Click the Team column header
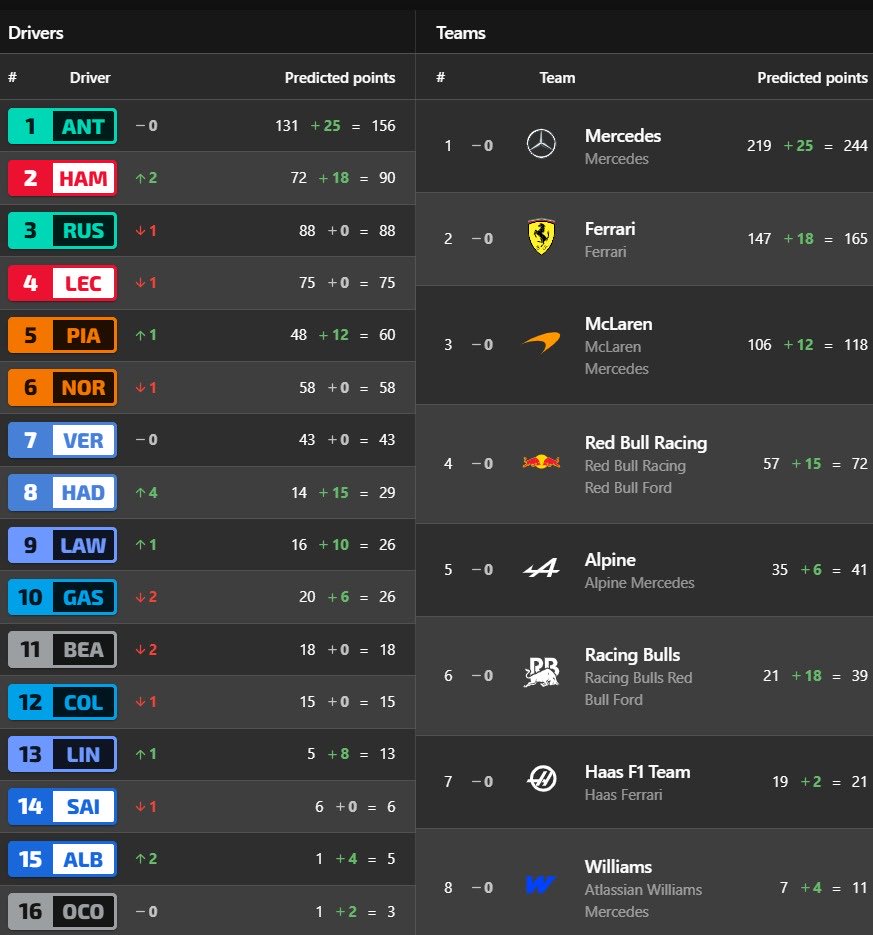 coord(558,78)
